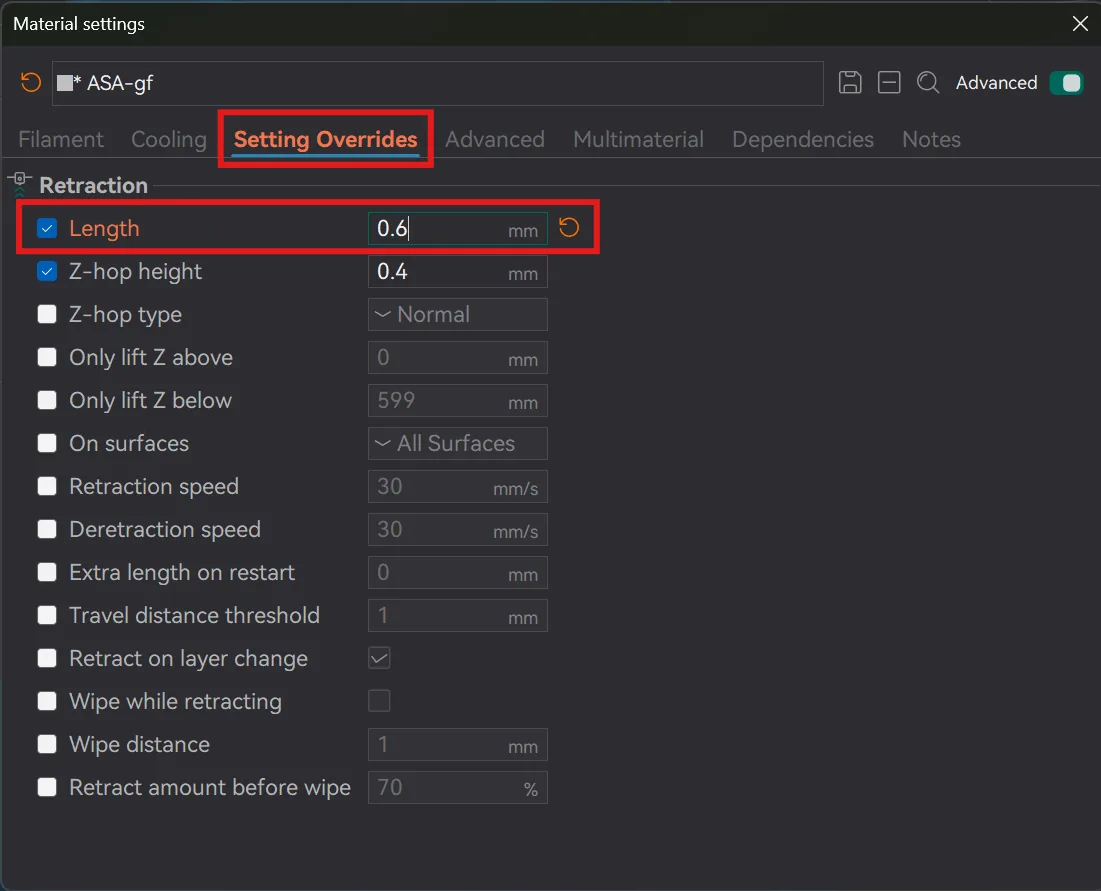Open the Advanced tab
Image resolution: width=1101 pixels, height=891 pixels.
pyautogui.click(x=495, y=139)
